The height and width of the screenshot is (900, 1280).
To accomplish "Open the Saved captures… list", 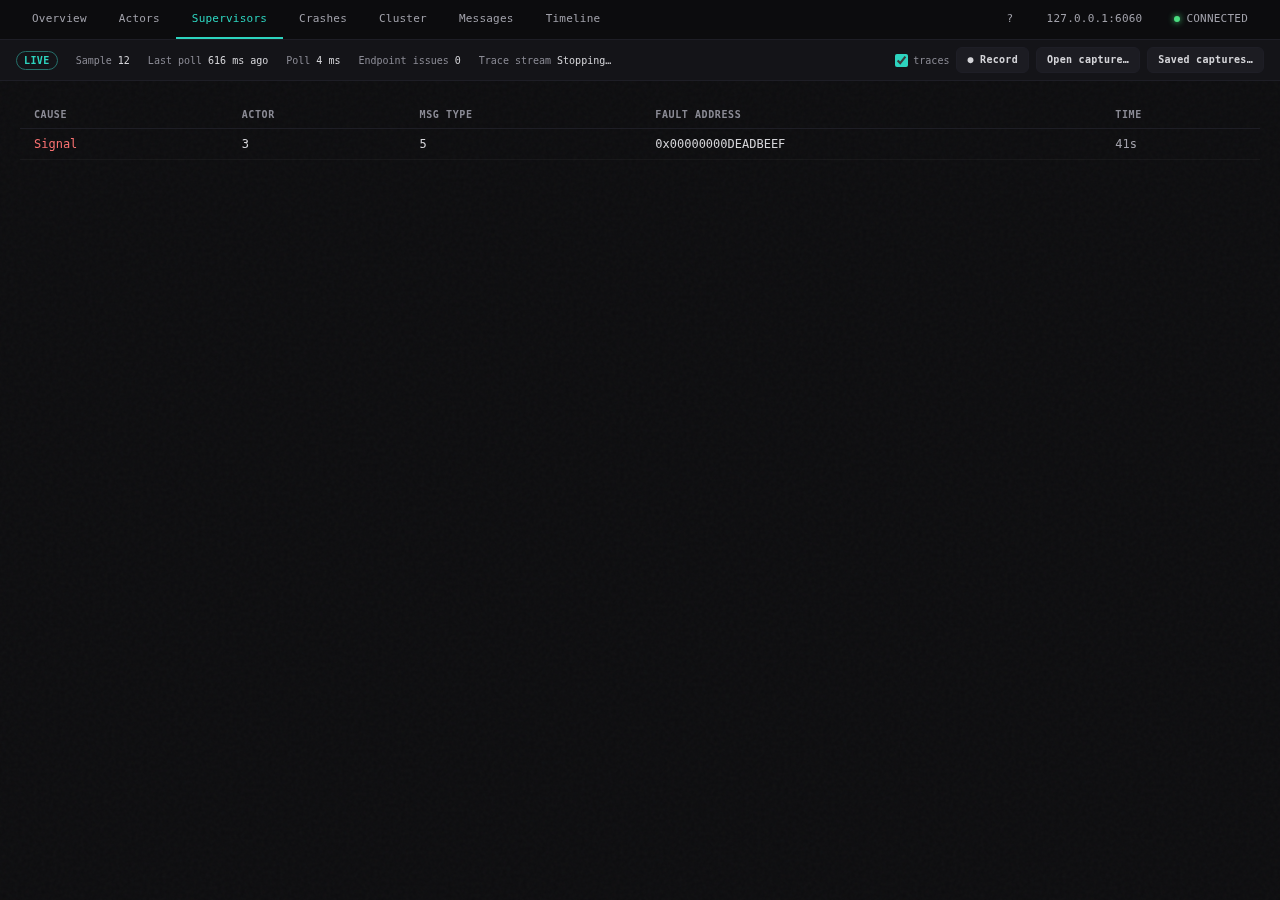I will pos(1205,60).
